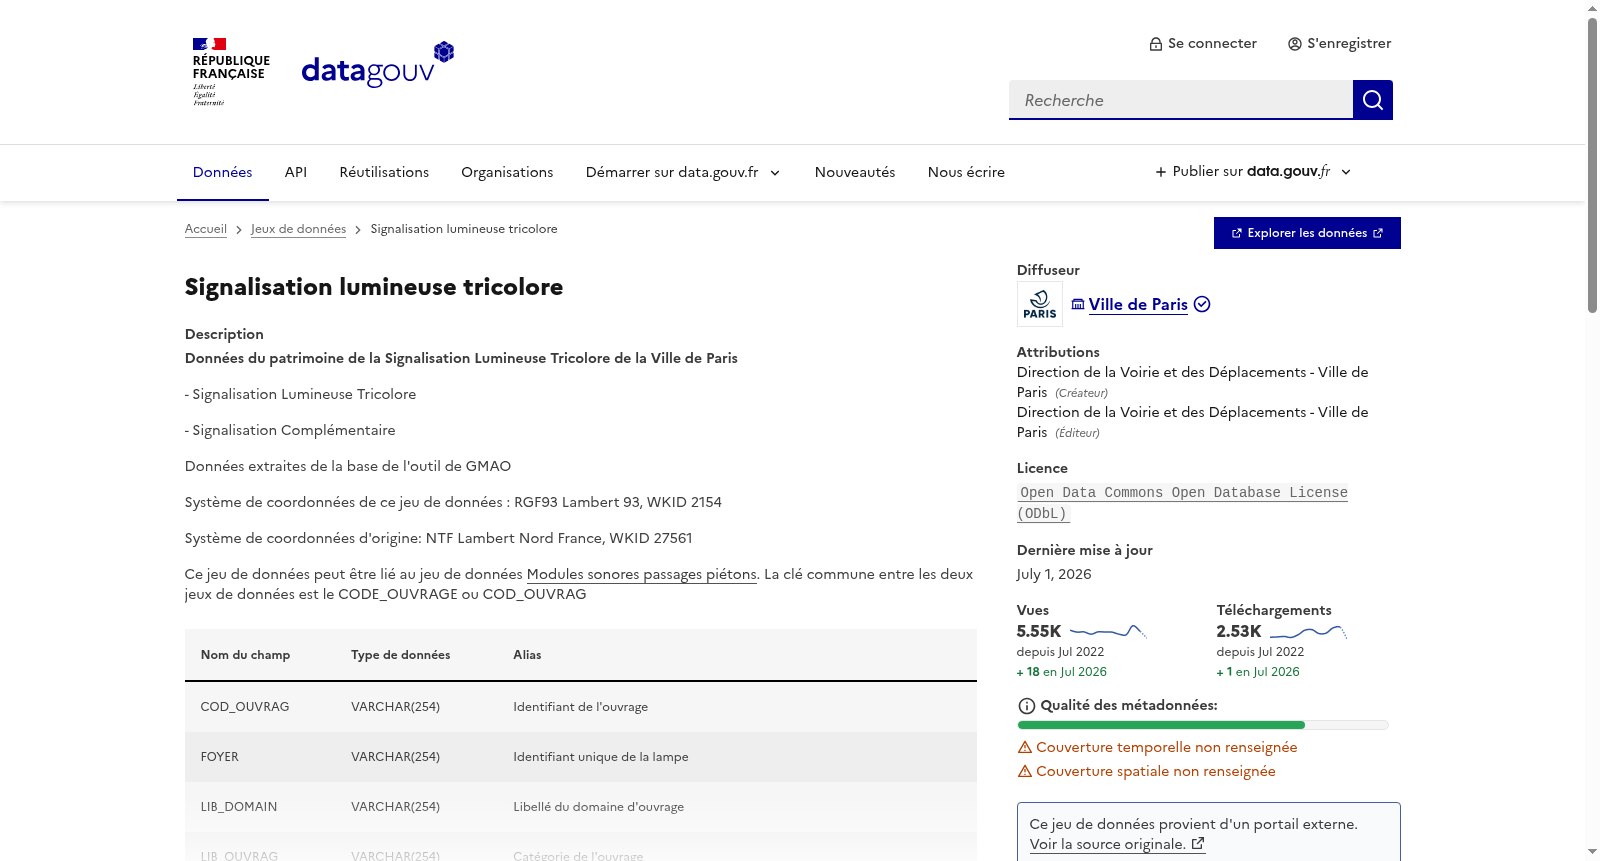The image size is (1600, 861).
Task: Click 'Couverture spatiale non renseignée' warning
Action: pos(1156,771)
